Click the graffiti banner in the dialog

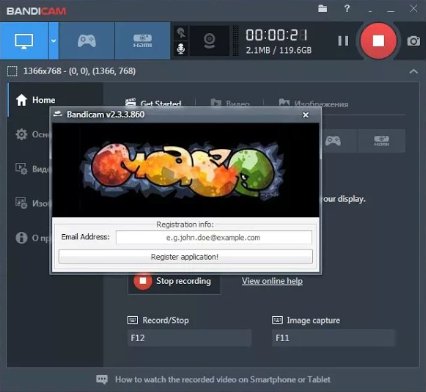(185, 170)
